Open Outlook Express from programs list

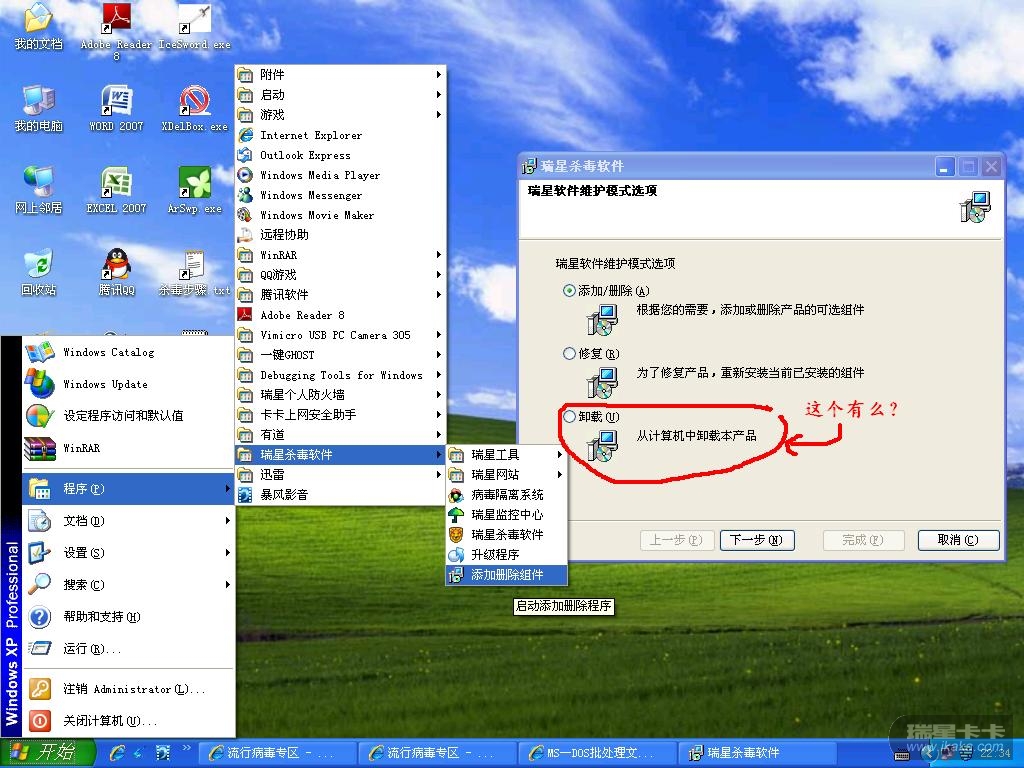(x=340, y=155)
